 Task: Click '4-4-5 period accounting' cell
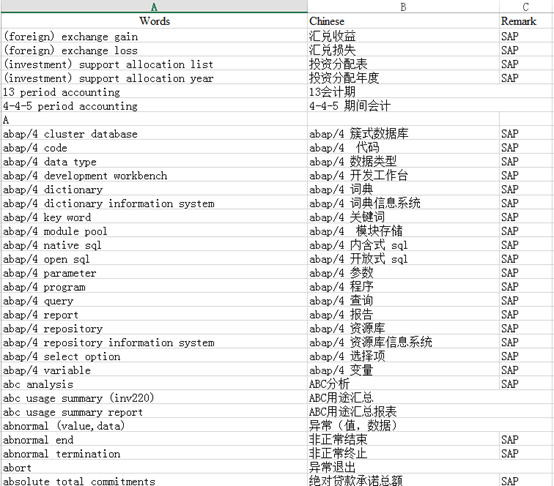pyautogui.click(x=154, y=106)
